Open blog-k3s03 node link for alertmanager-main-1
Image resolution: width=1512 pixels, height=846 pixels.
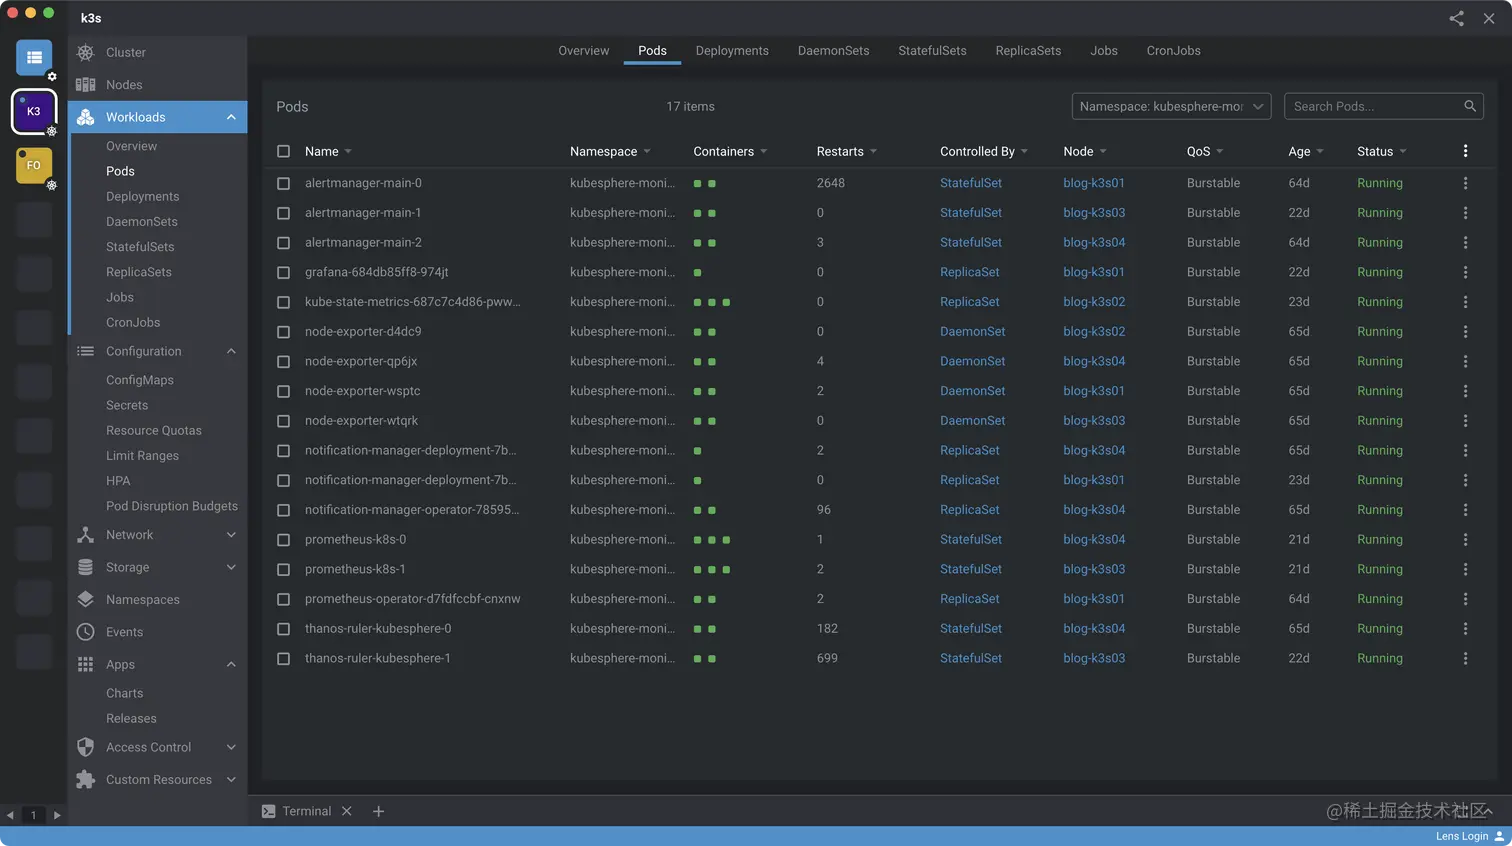[1094, 213]
